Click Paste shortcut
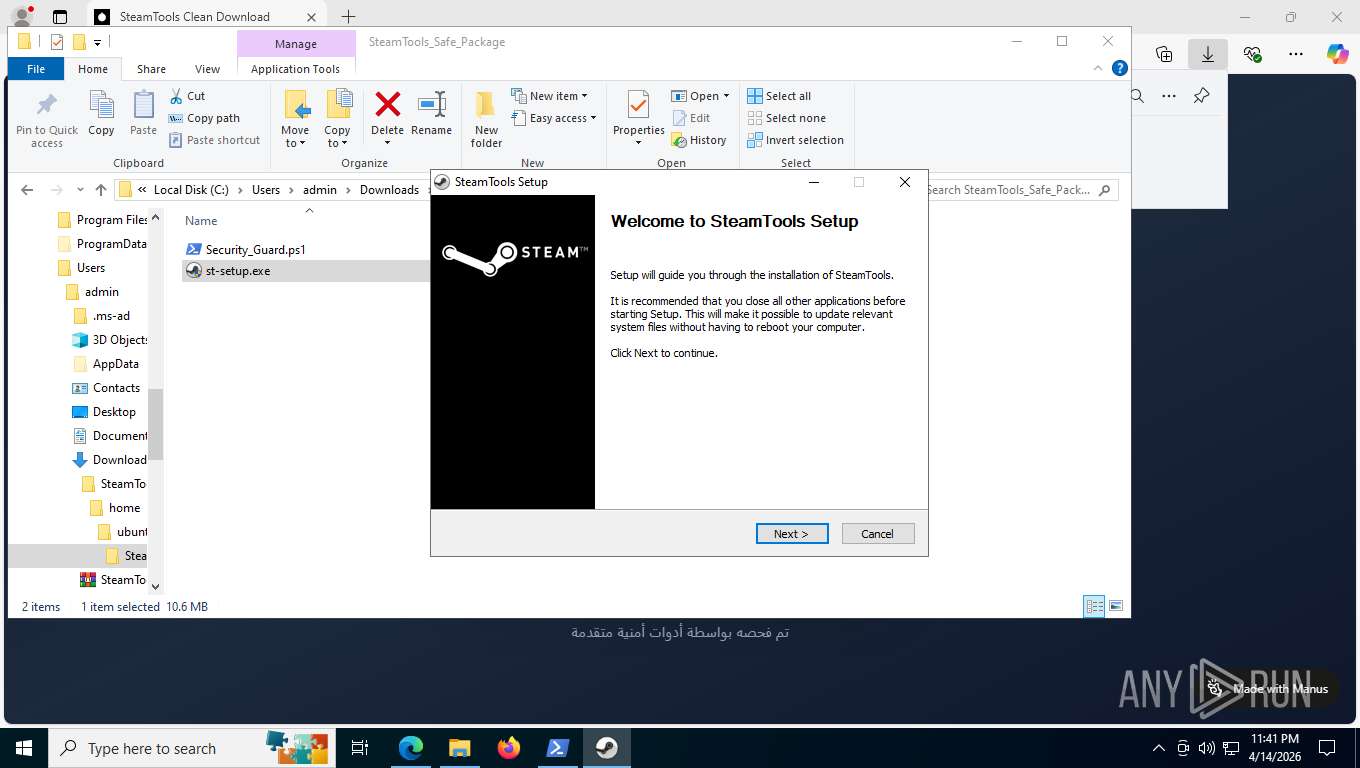This screenshot has height=768, width=1360. click(215, 140)
